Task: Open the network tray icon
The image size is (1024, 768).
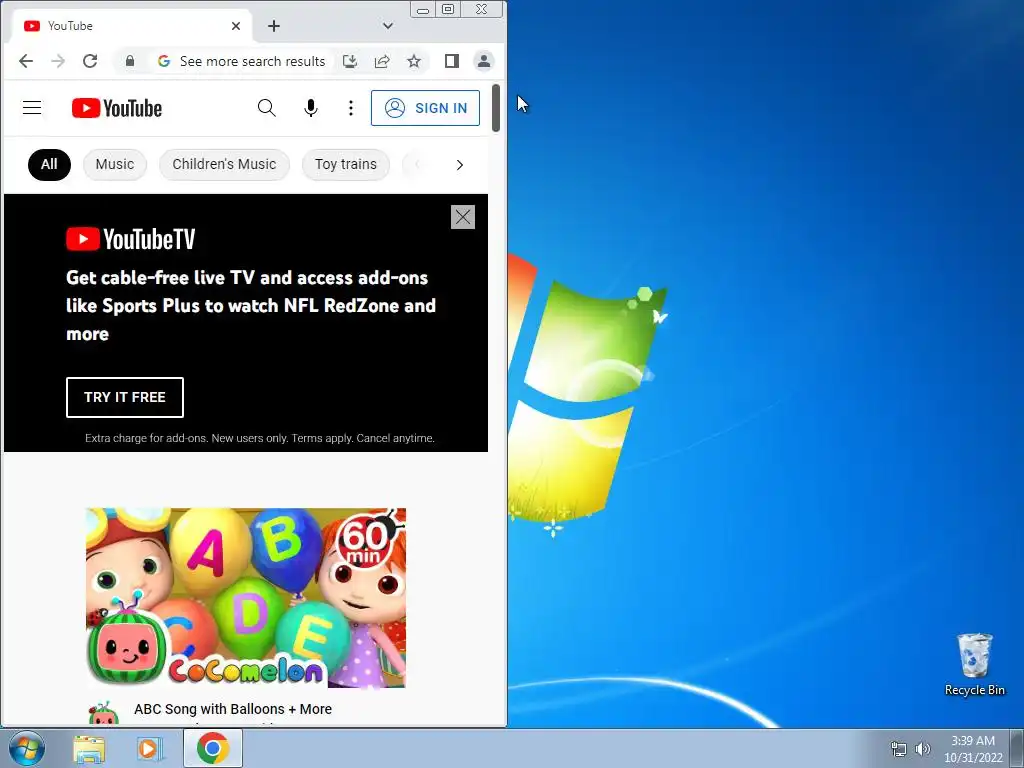Action: point(899,749)
